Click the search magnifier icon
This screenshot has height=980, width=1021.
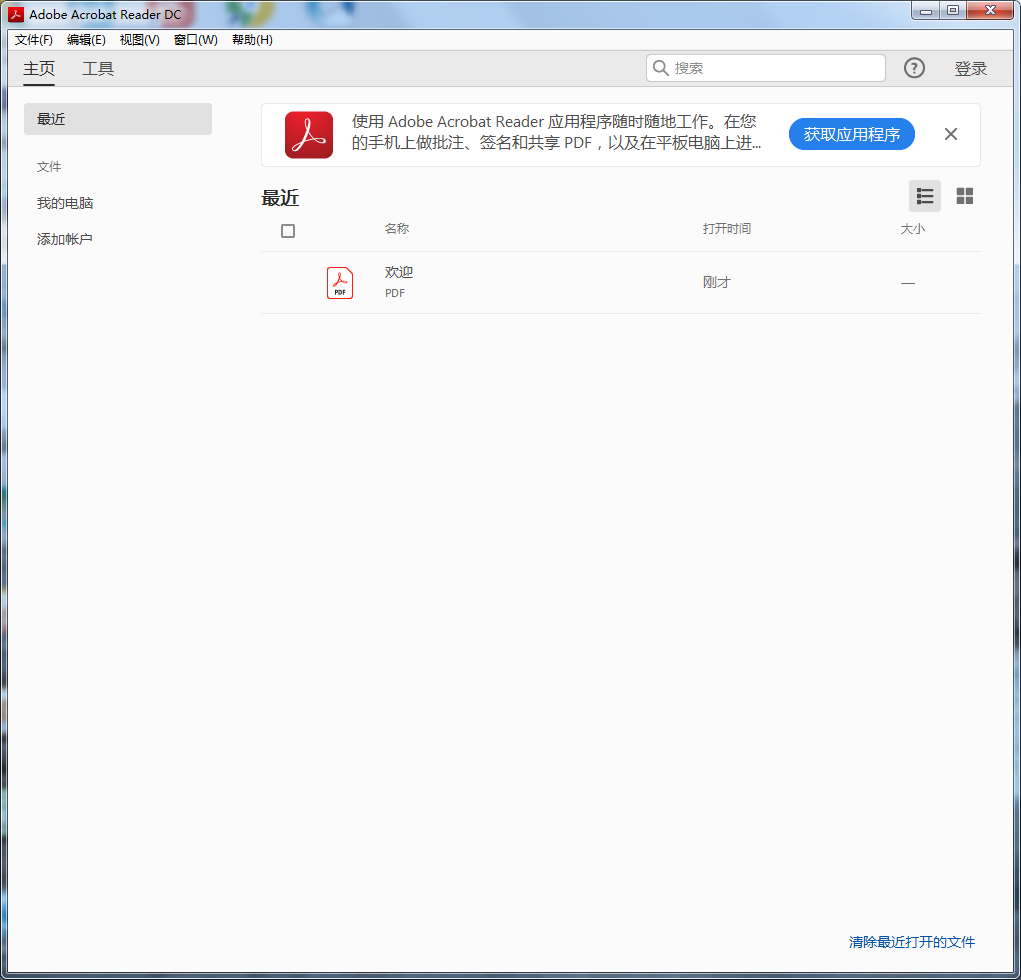pyautogui.click(x=661, y=68)
